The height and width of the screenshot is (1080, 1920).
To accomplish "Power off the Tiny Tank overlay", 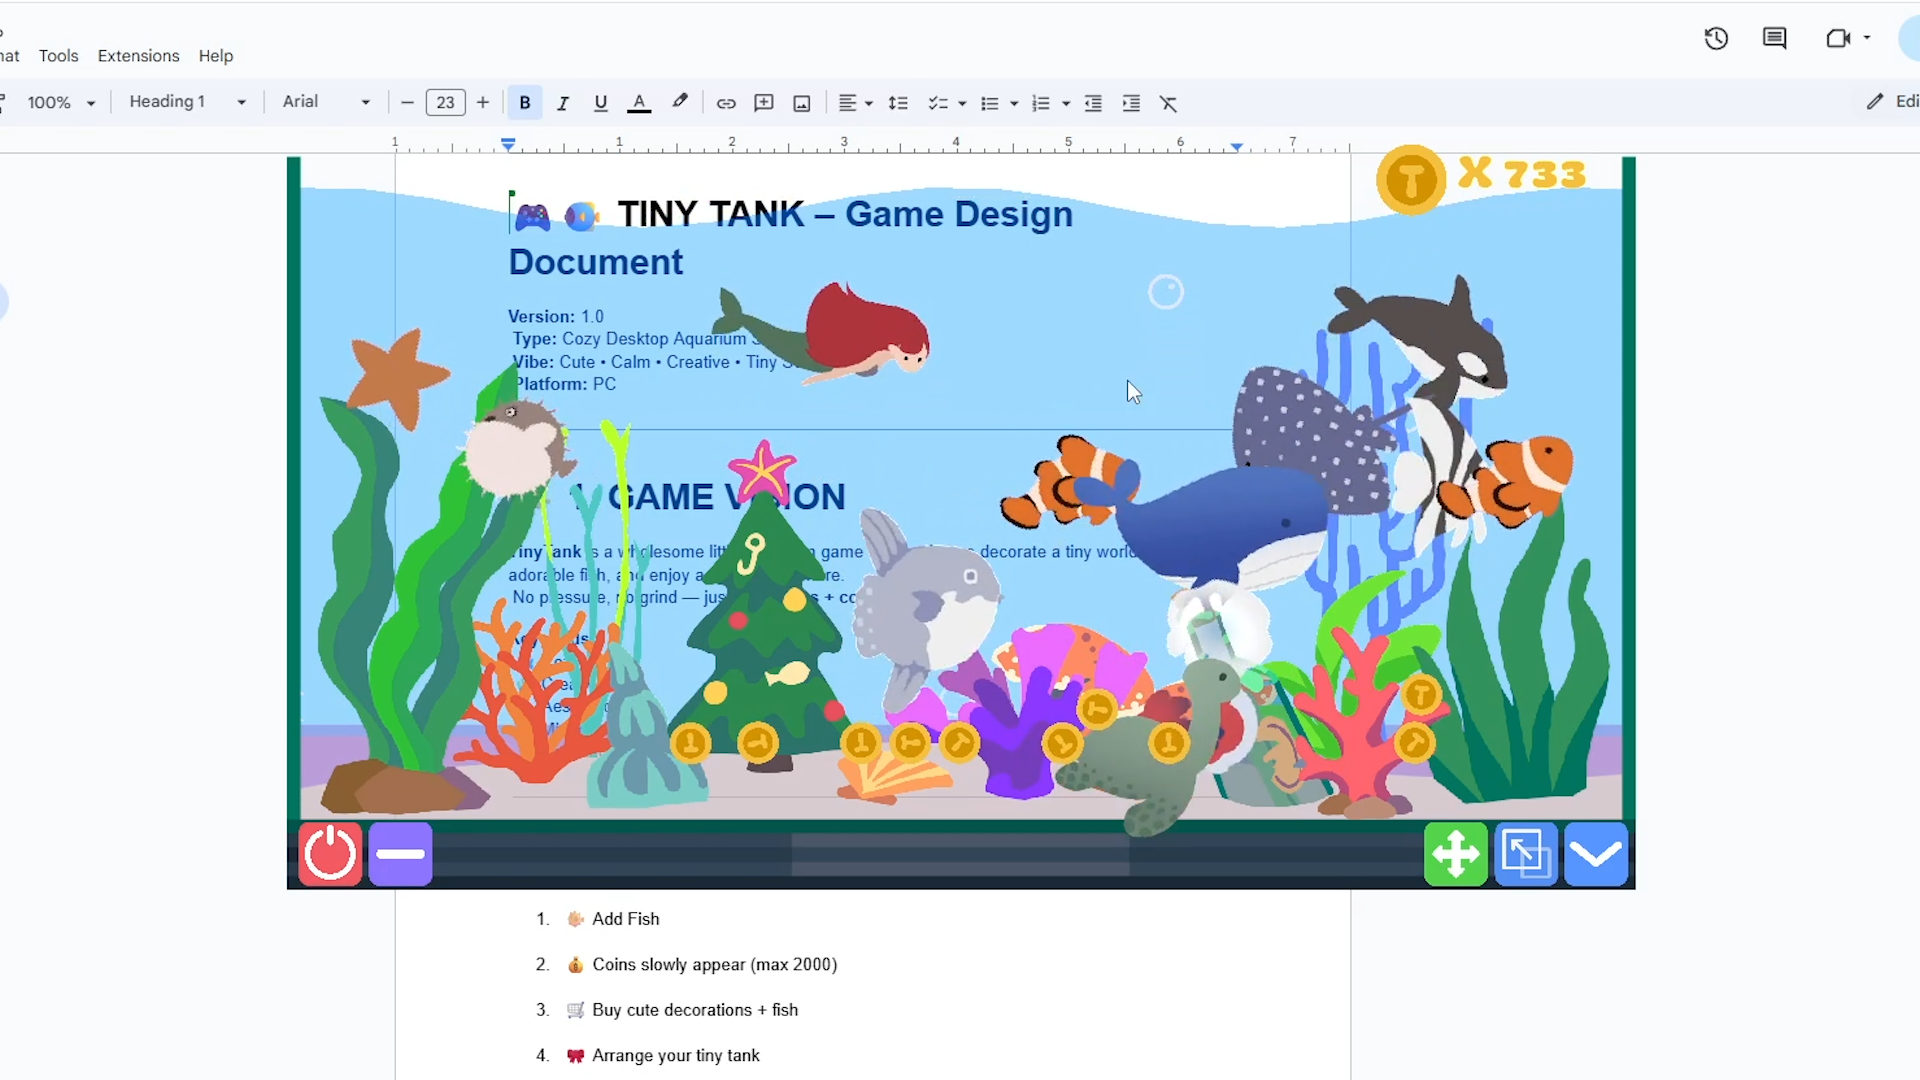I will pos(329,854).
